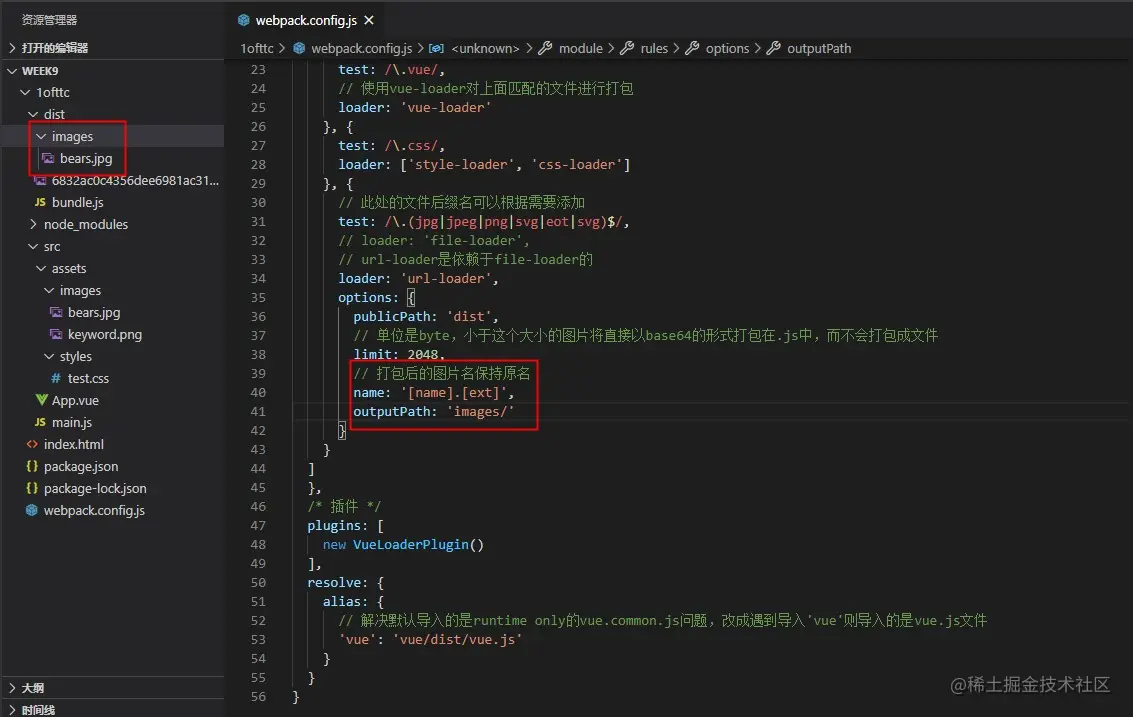Screen dimensions: 1133x717
Task: Click line number 41 in the gutter
Action: click(x=258, y=411)
